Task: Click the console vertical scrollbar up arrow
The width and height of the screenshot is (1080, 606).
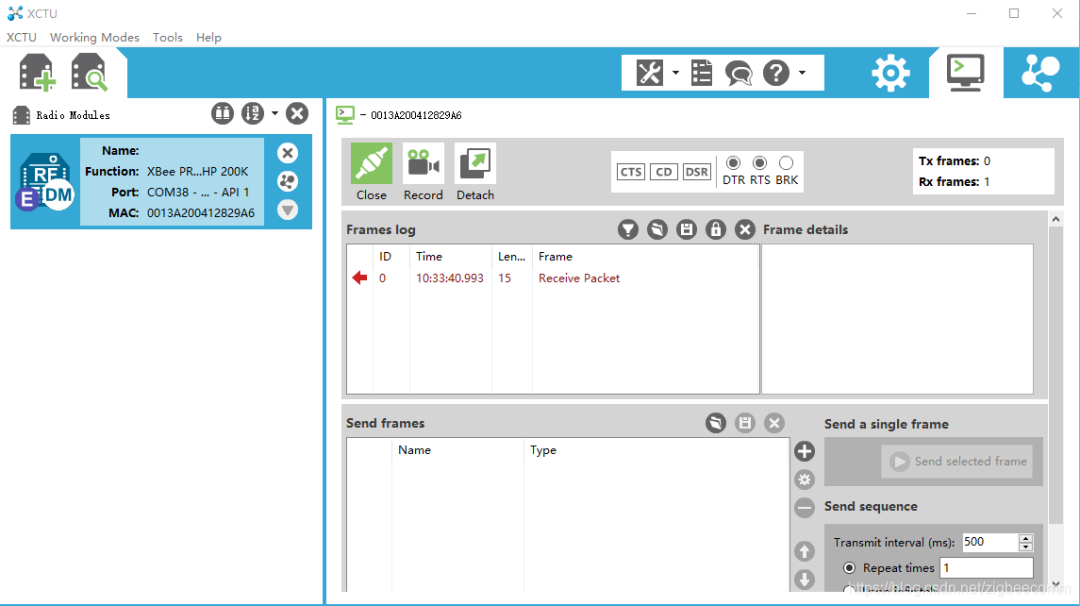Action: pyautogui.click(x=1056, y=219)
